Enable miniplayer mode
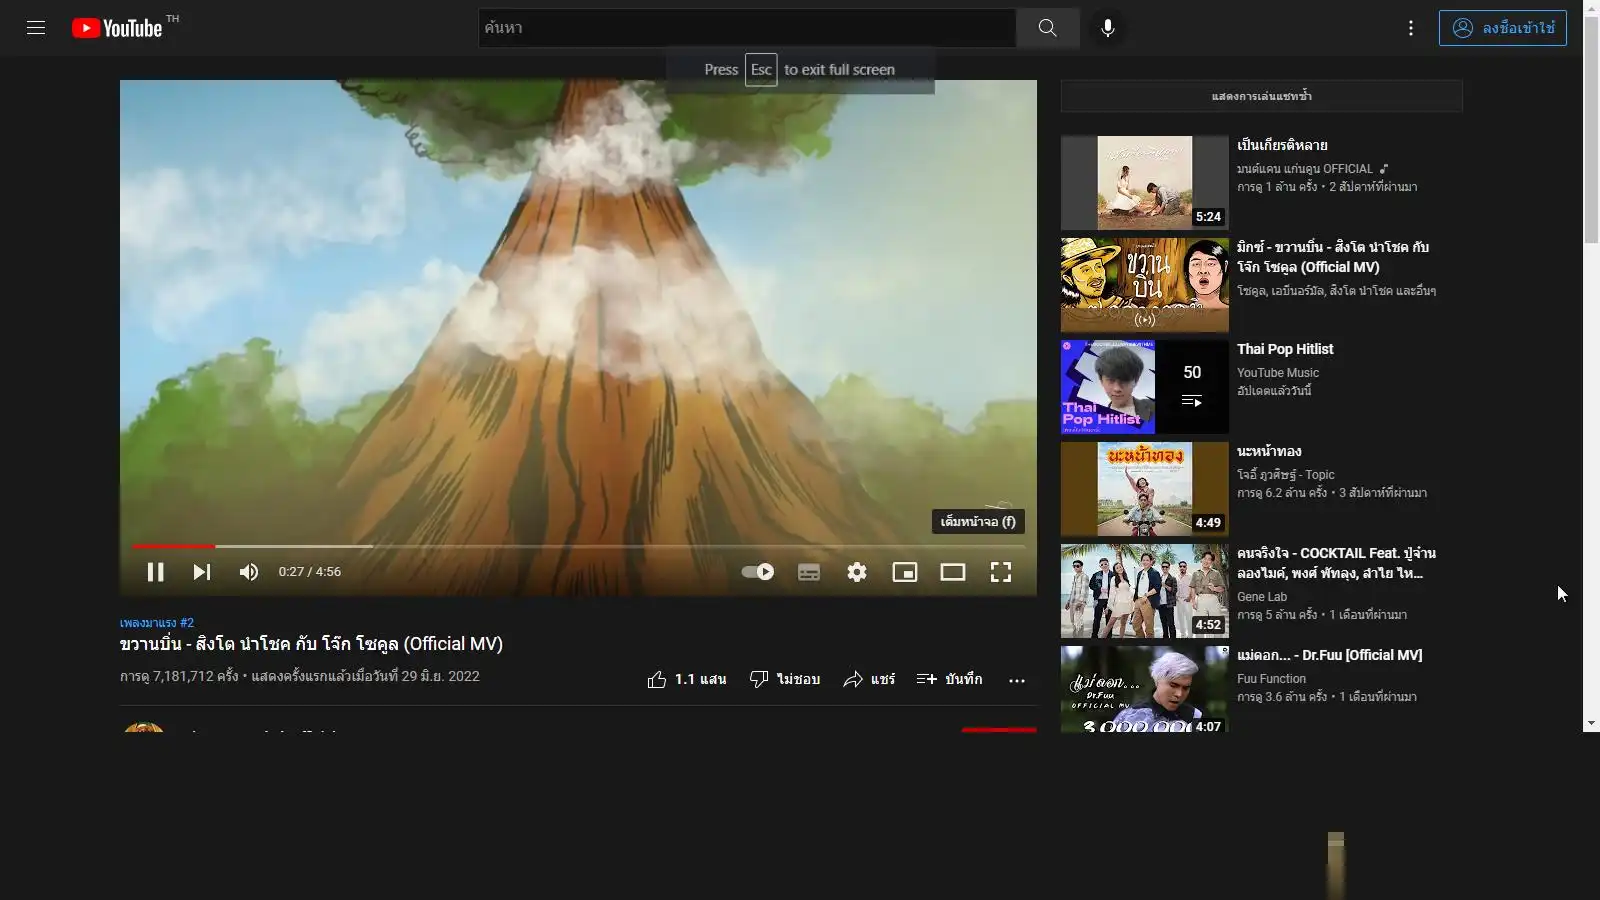Screen dimensions: 1600x900 pyautogui.click(x=905, y=572)
